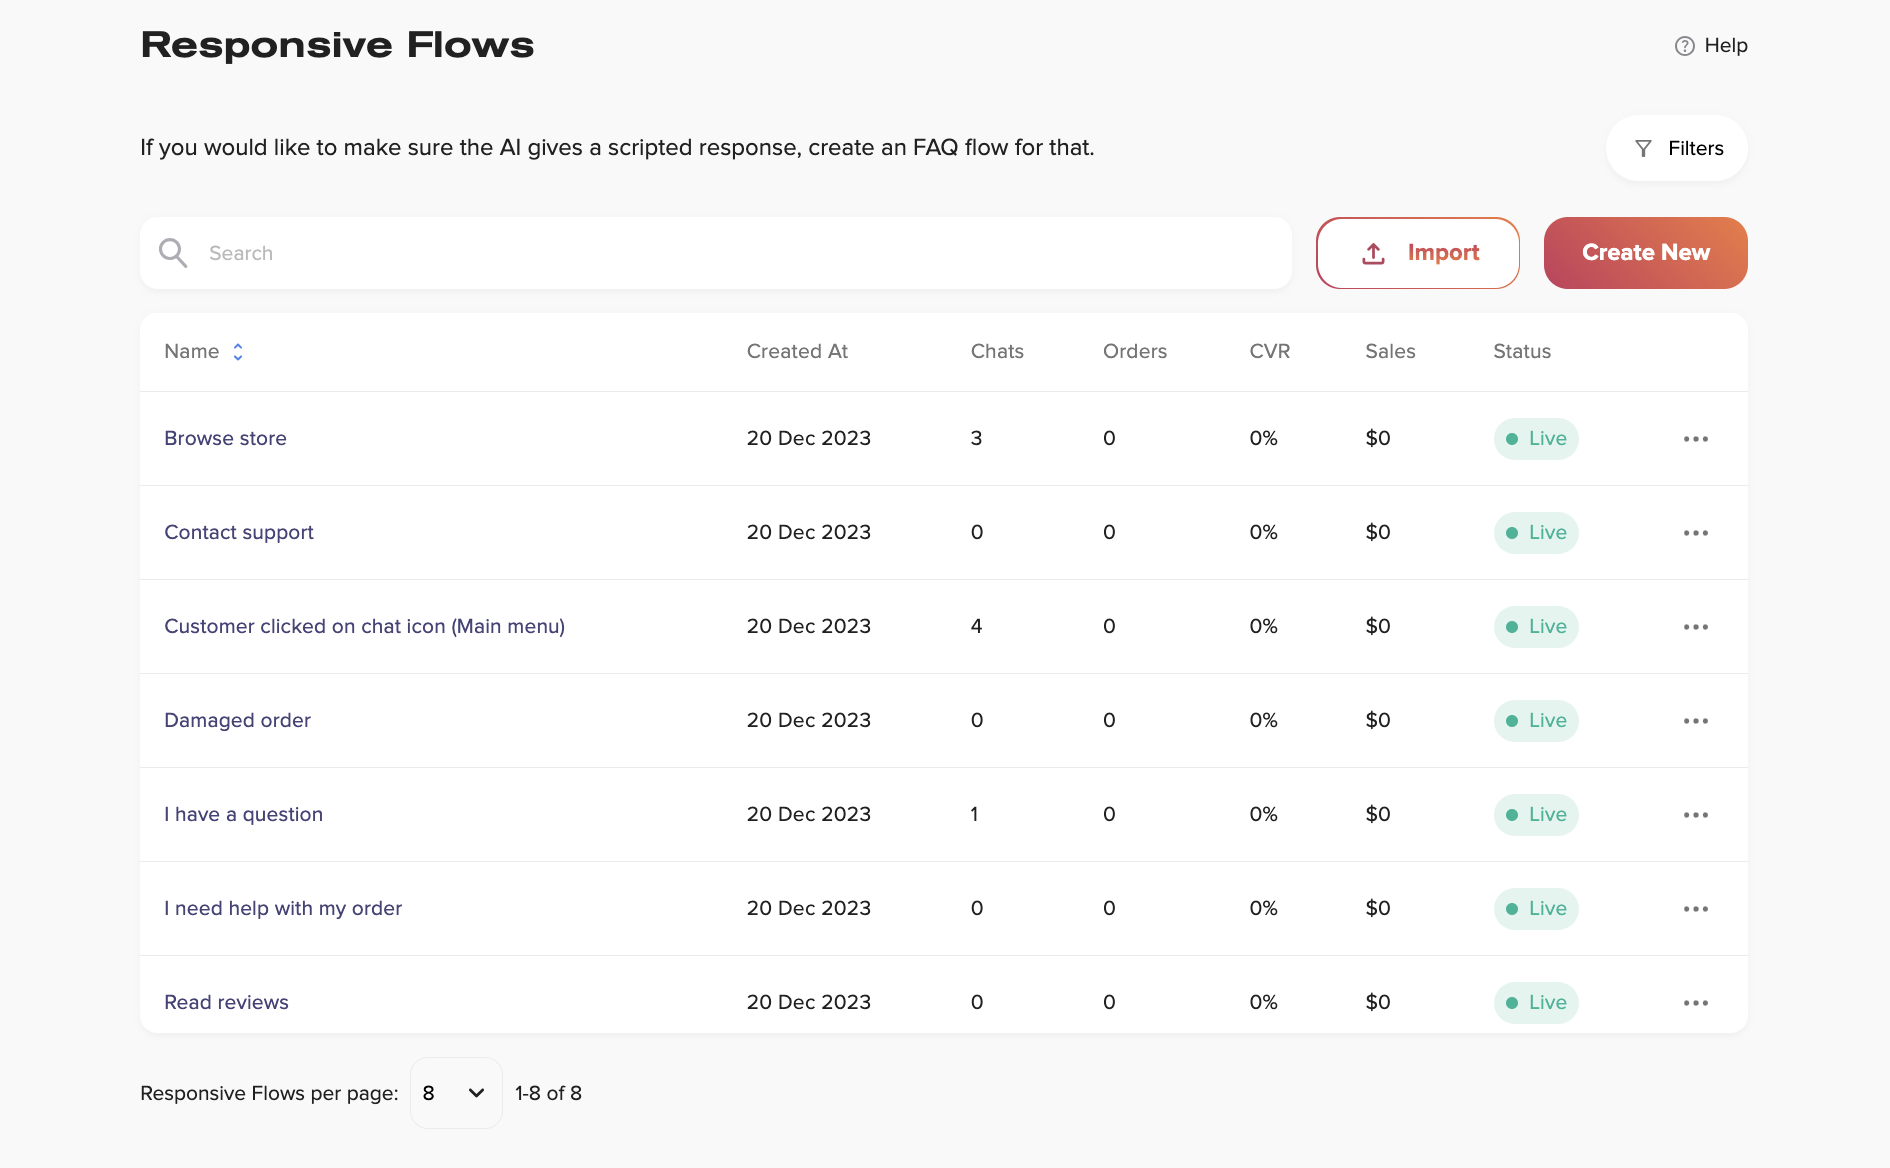This screenshot has height=1168, width=1890.
Task: Open the Damaged order flow
Action: tap(237, 720)
